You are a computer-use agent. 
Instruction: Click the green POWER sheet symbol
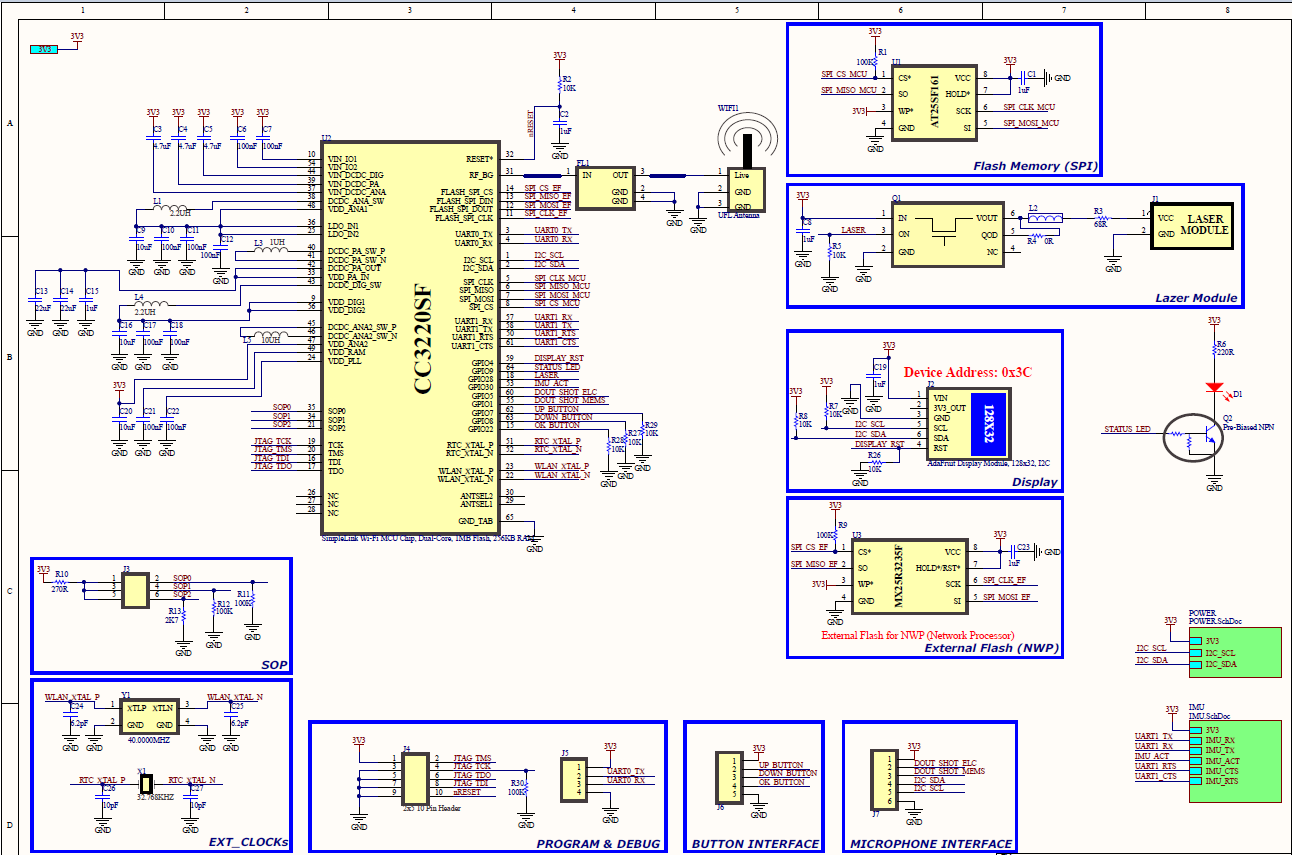coord(1234,651)
